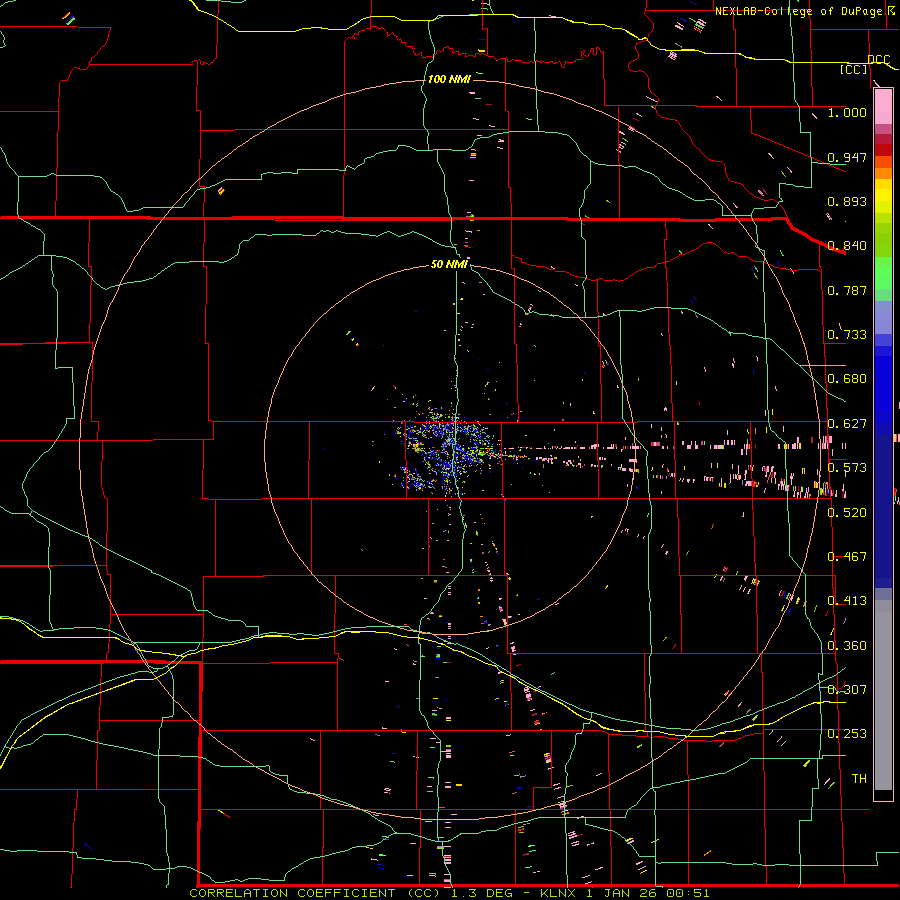
Task: Click the "100 NMI" range ring label
Action: (449, 79)
